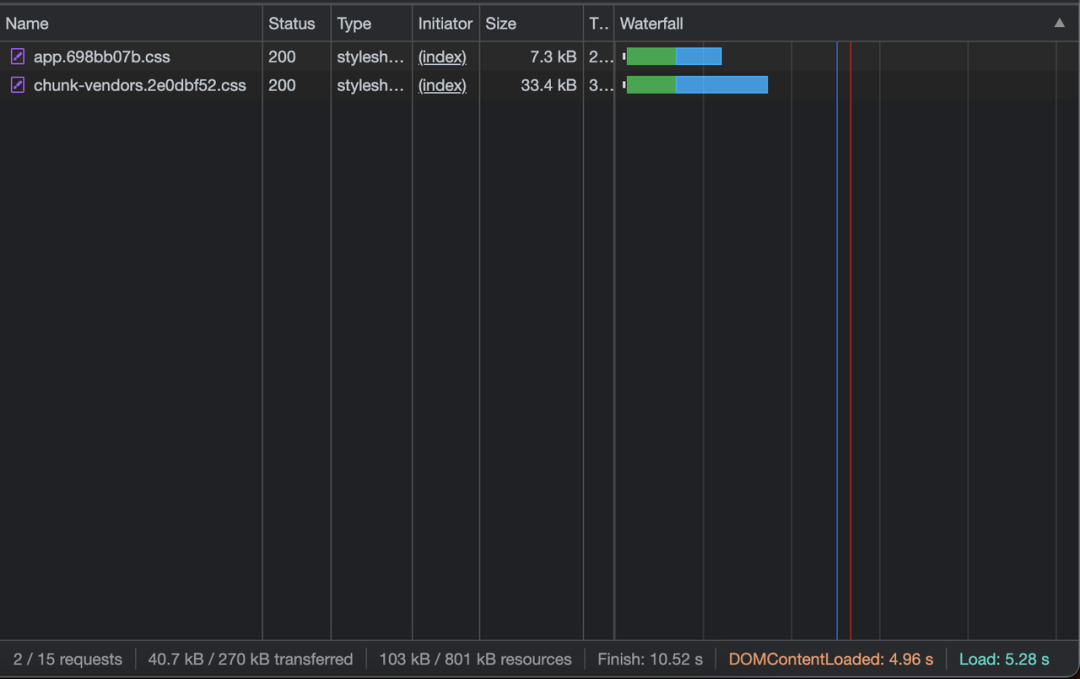Click the stylesheet icon beside app.698bb07b.css
Image resolution: width=1080 pixels, height=679 pixels.
click(18, 56)
